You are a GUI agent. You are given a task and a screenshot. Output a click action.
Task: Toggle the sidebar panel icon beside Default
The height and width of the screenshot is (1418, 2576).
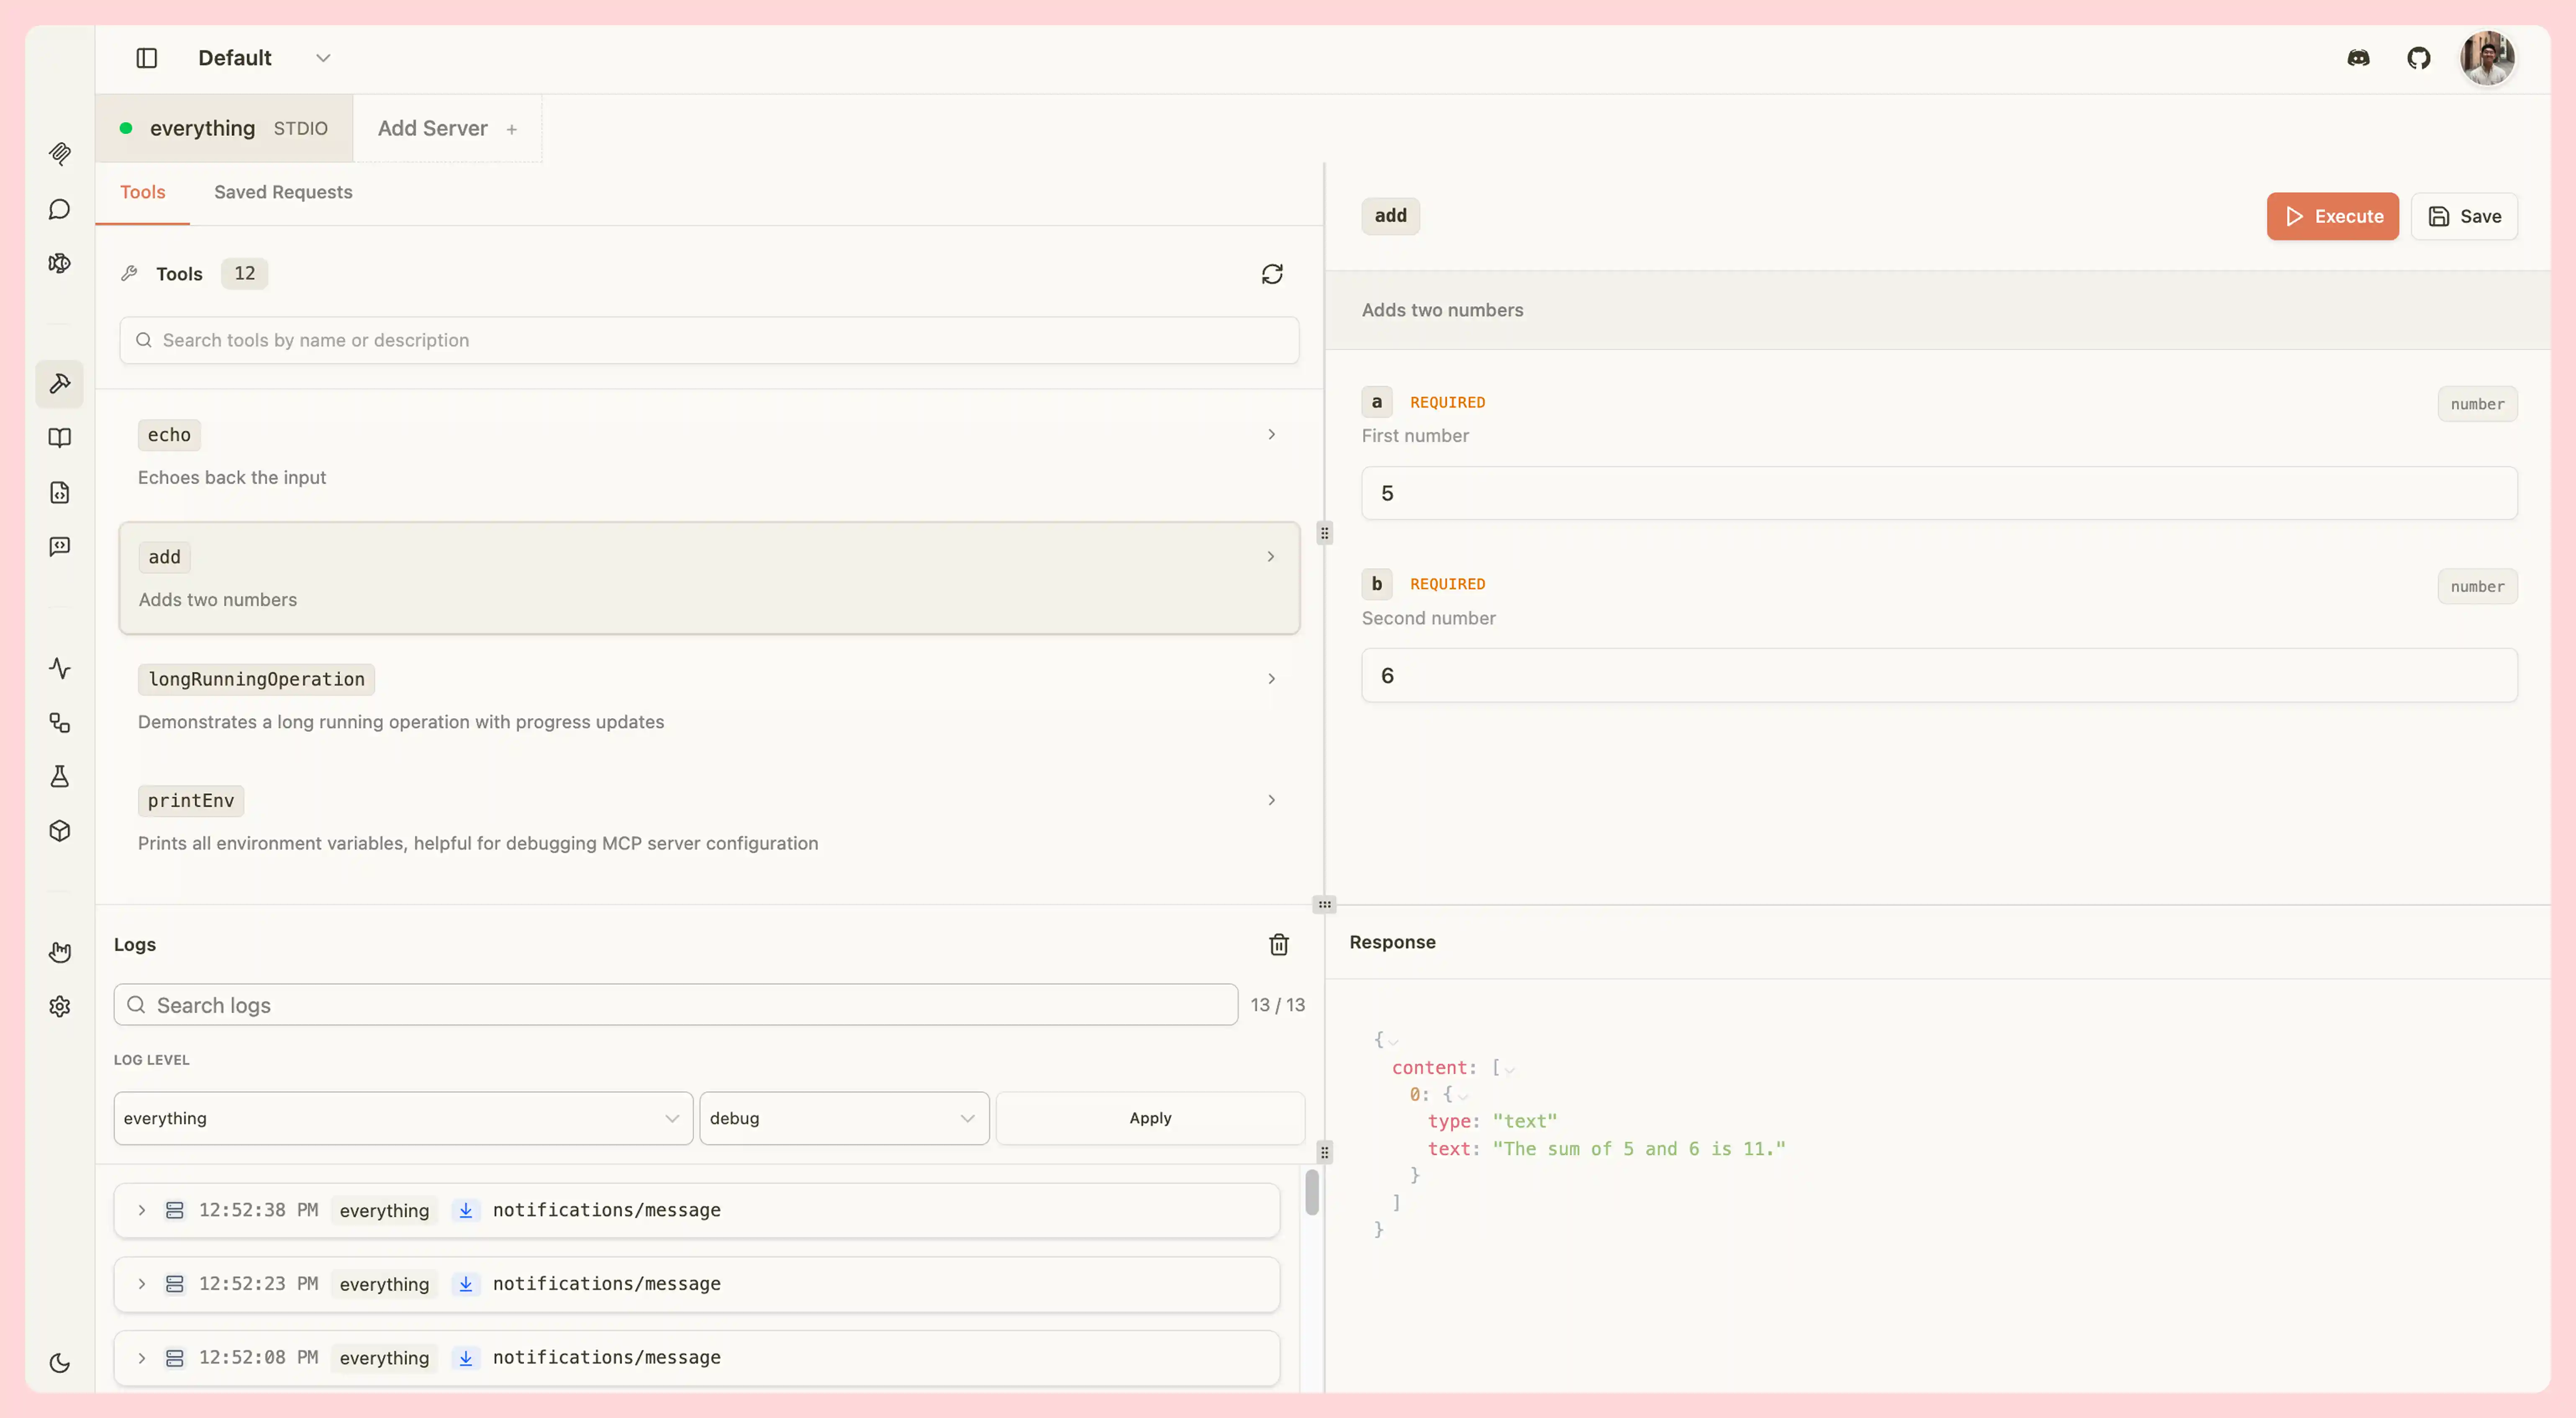[147, 58]
